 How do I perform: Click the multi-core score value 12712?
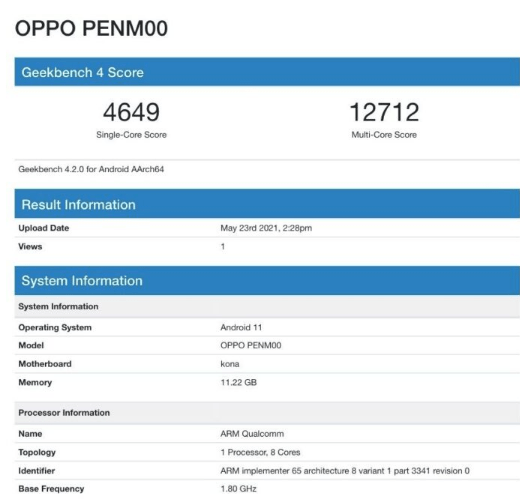tap(384, 112)
